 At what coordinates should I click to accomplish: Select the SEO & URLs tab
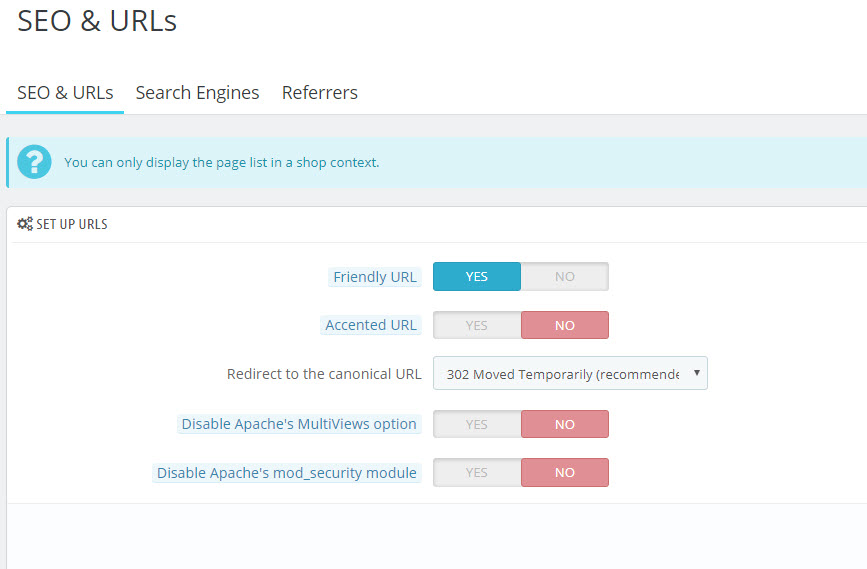(x=65, y=92)
